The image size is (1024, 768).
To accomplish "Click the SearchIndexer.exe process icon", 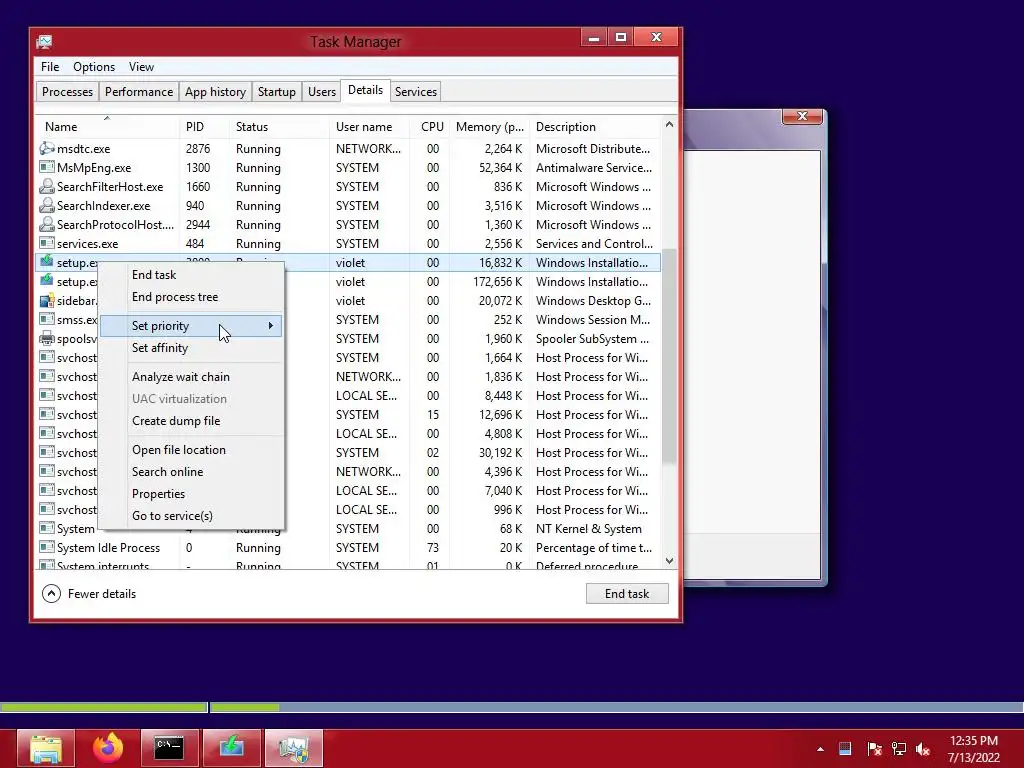I will coord(46,205).
